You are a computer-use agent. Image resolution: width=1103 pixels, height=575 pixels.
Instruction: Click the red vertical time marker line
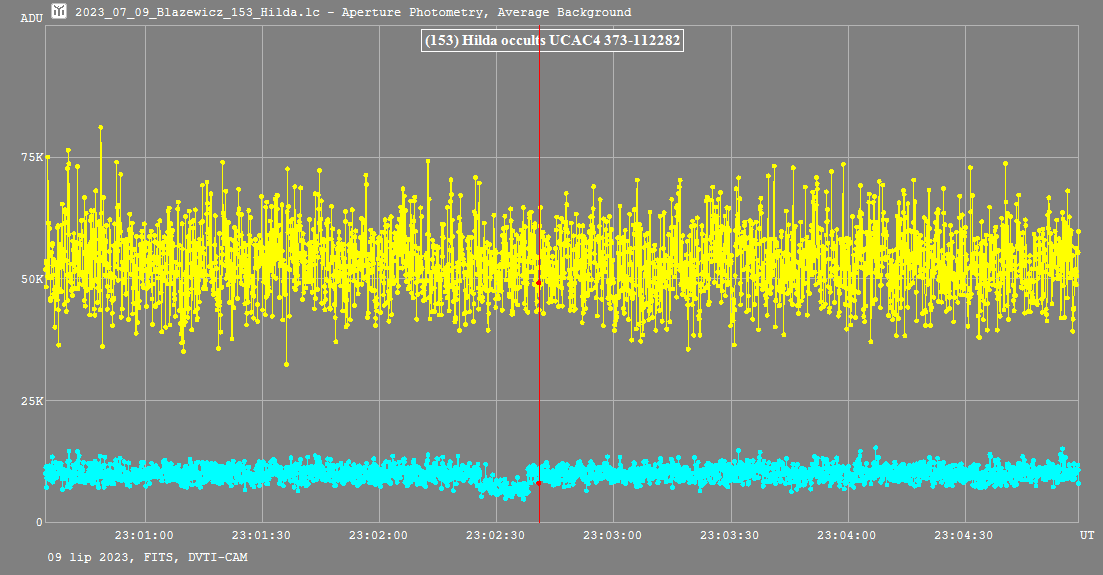[x=540, y=274]
